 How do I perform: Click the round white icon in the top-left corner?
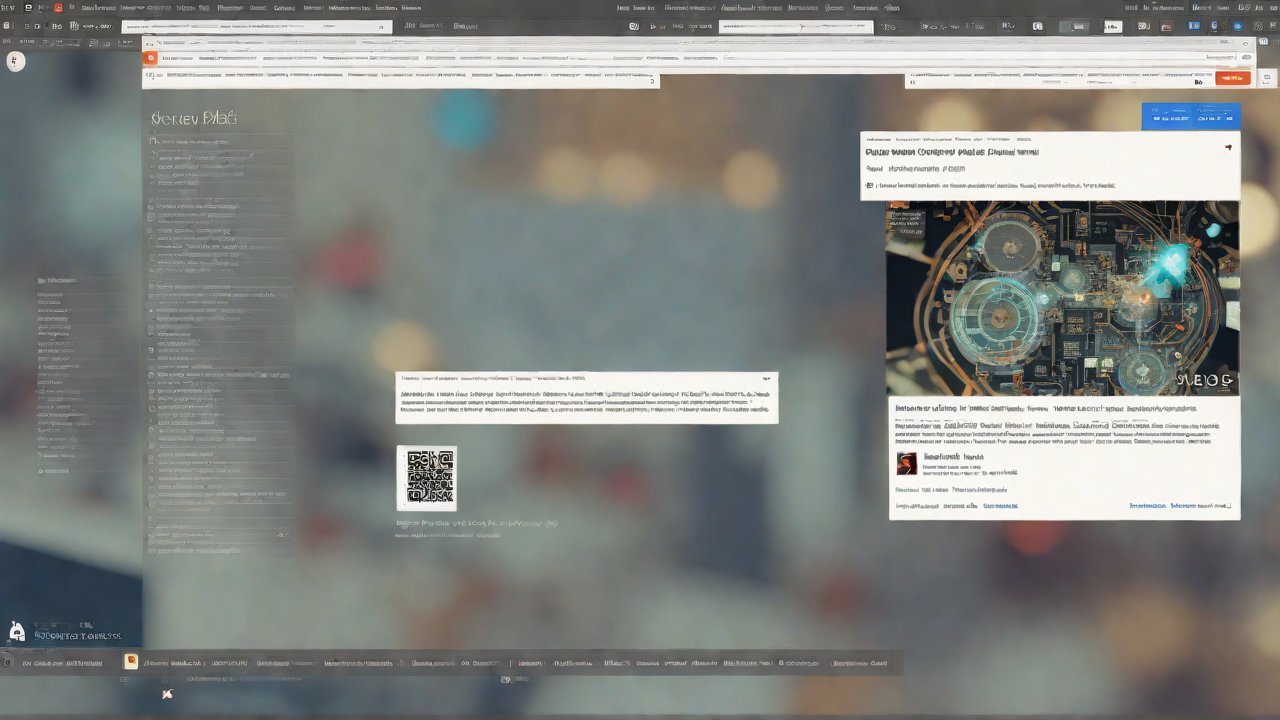15,61
